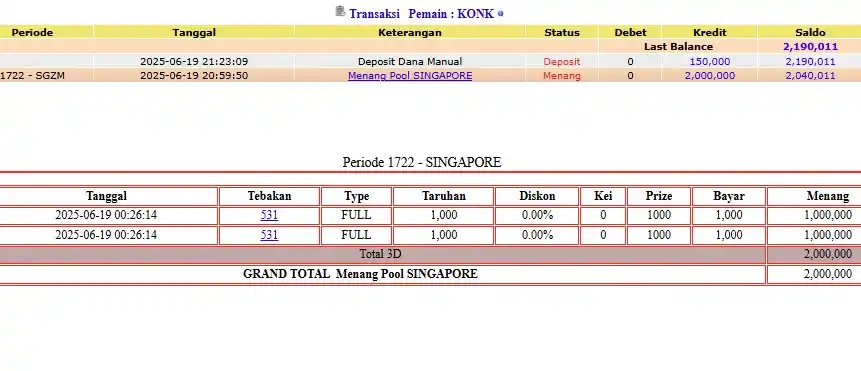Click the Bayar column header
The width and height of the screenshot is (861, 371).
[729, 196]
